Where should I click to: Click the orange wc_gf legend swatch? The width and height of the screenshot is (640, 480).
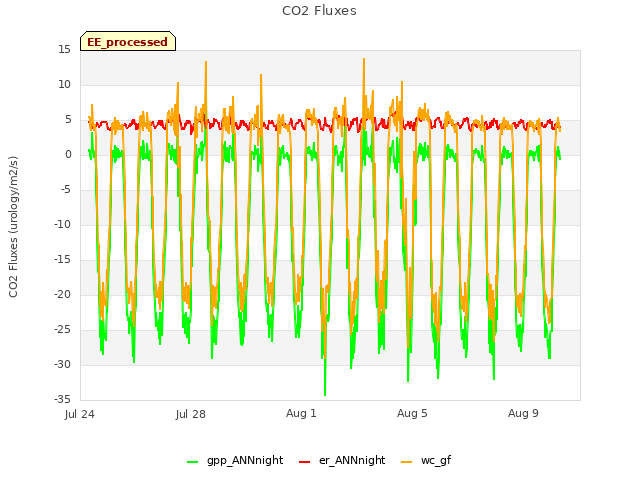pyautogui.click(x=407, y=462)
